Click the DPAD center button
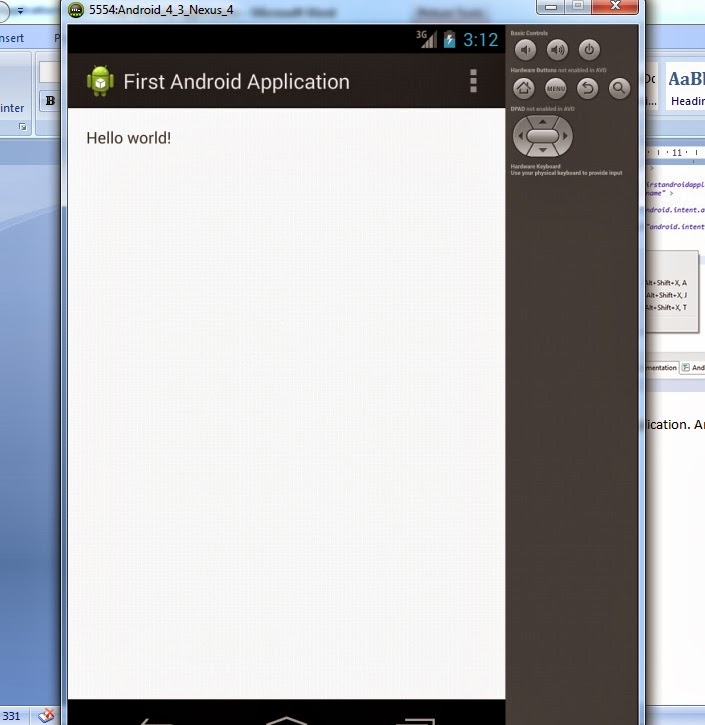Viewport: 705px width, 725px height. (x=543, y=136)
